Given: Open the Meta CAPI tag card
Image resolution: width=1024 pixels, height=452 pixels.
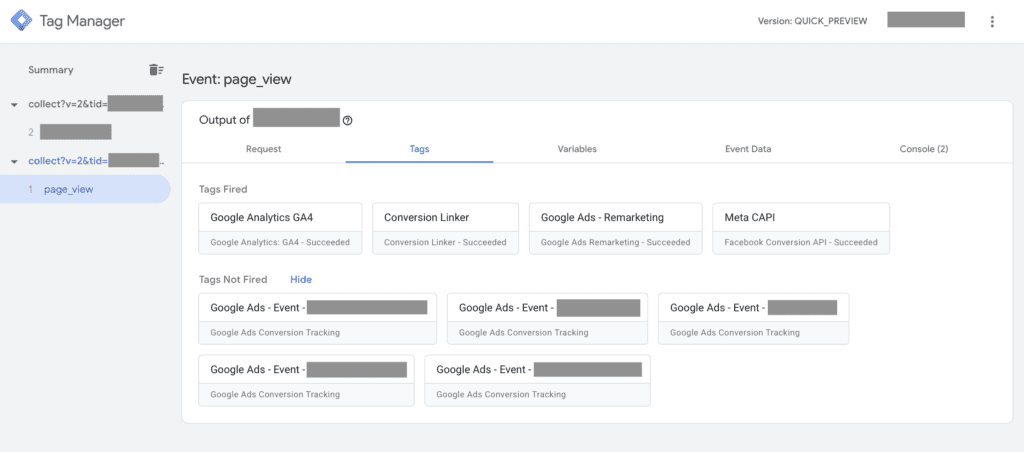Looking at the screenshot, I should [x=800, y=228].
